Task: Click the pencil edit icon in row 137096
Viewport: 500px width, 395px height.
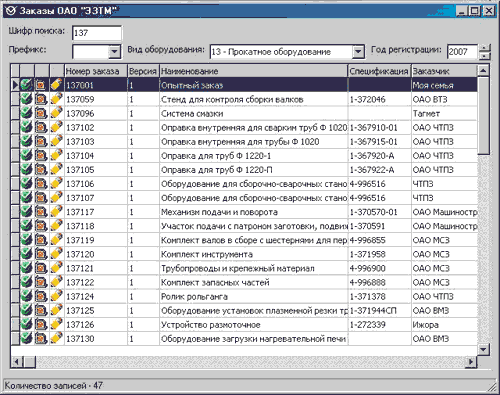Action: click(x=56, y=113)
